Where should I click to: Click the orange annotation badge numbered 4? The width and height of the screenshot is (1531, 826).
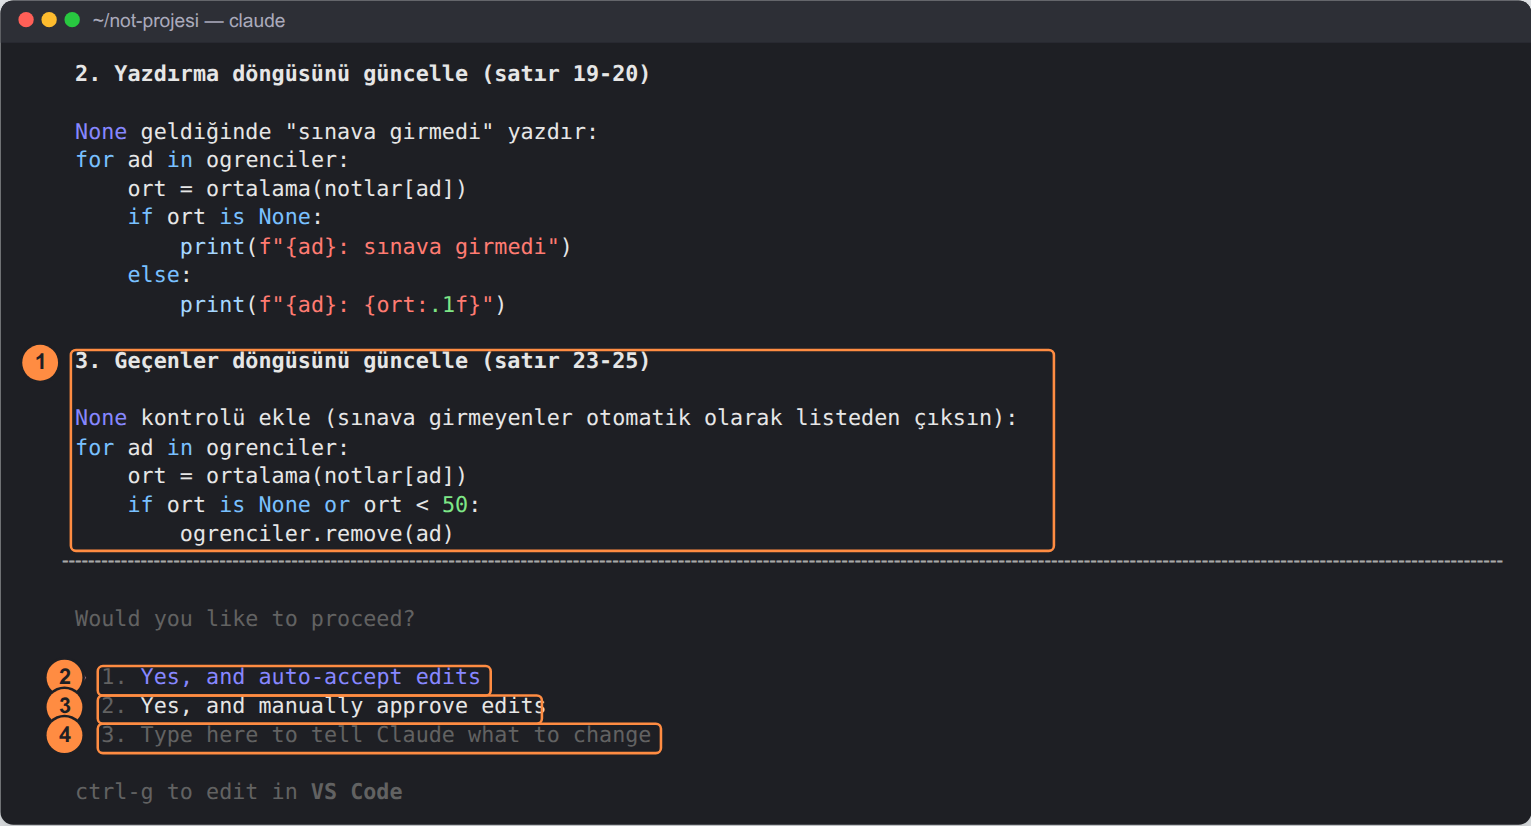tap(64, 735)
